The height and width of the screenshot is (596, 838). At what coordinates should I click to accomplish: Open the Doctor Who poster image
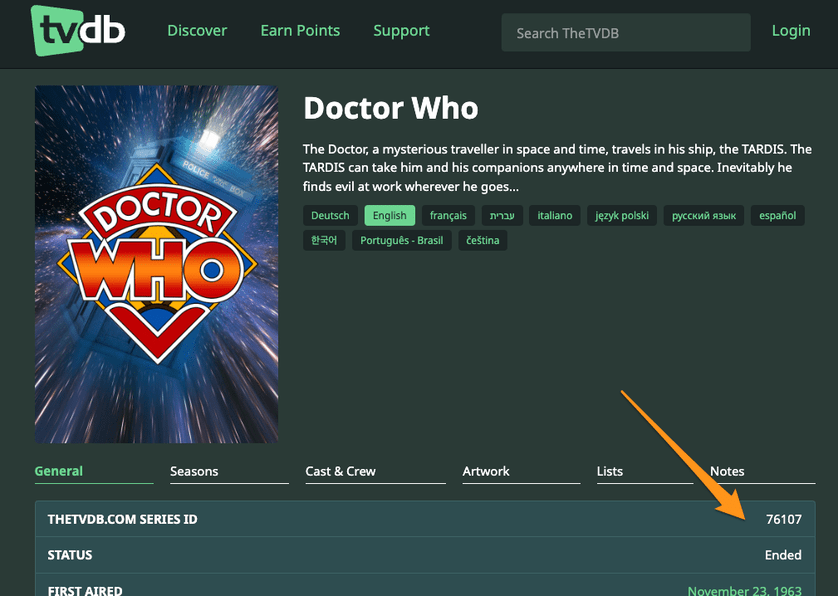pyautogui.click(x=157, y=264)
